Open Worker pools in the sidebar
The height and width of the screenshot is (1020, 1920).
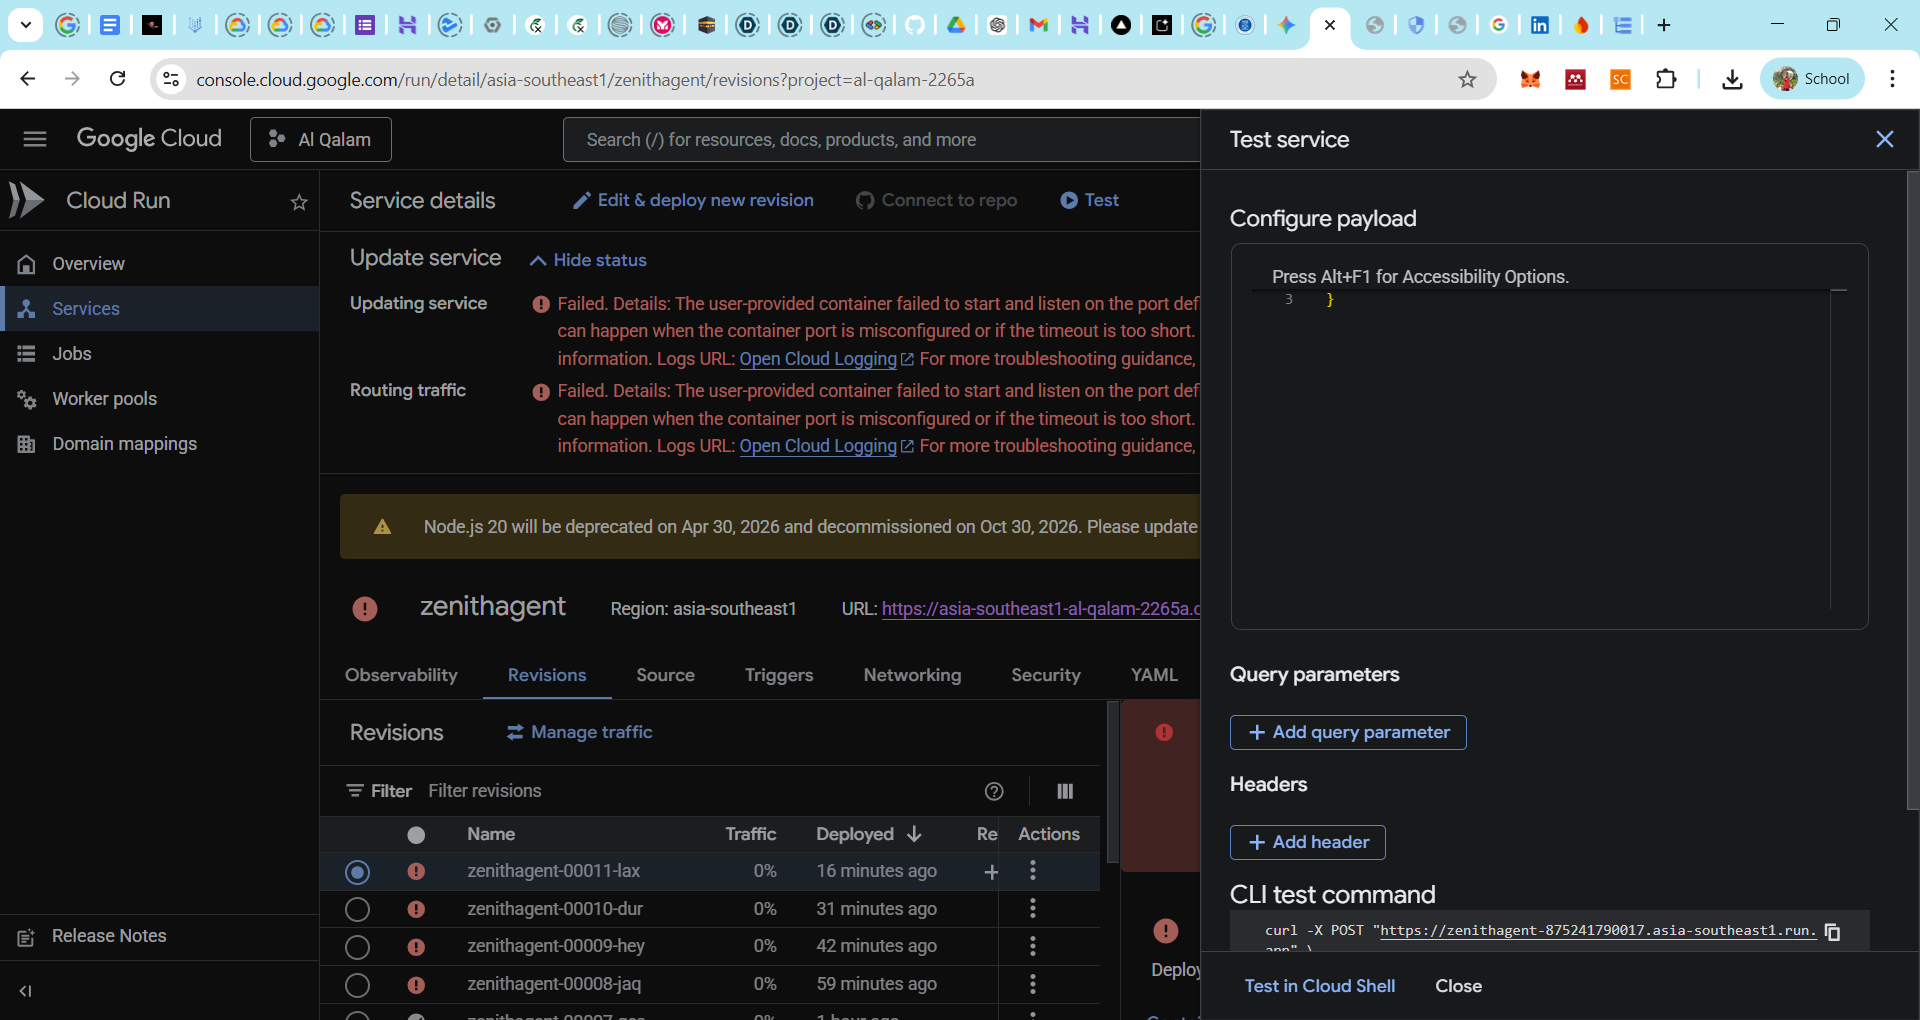point(160,399)
